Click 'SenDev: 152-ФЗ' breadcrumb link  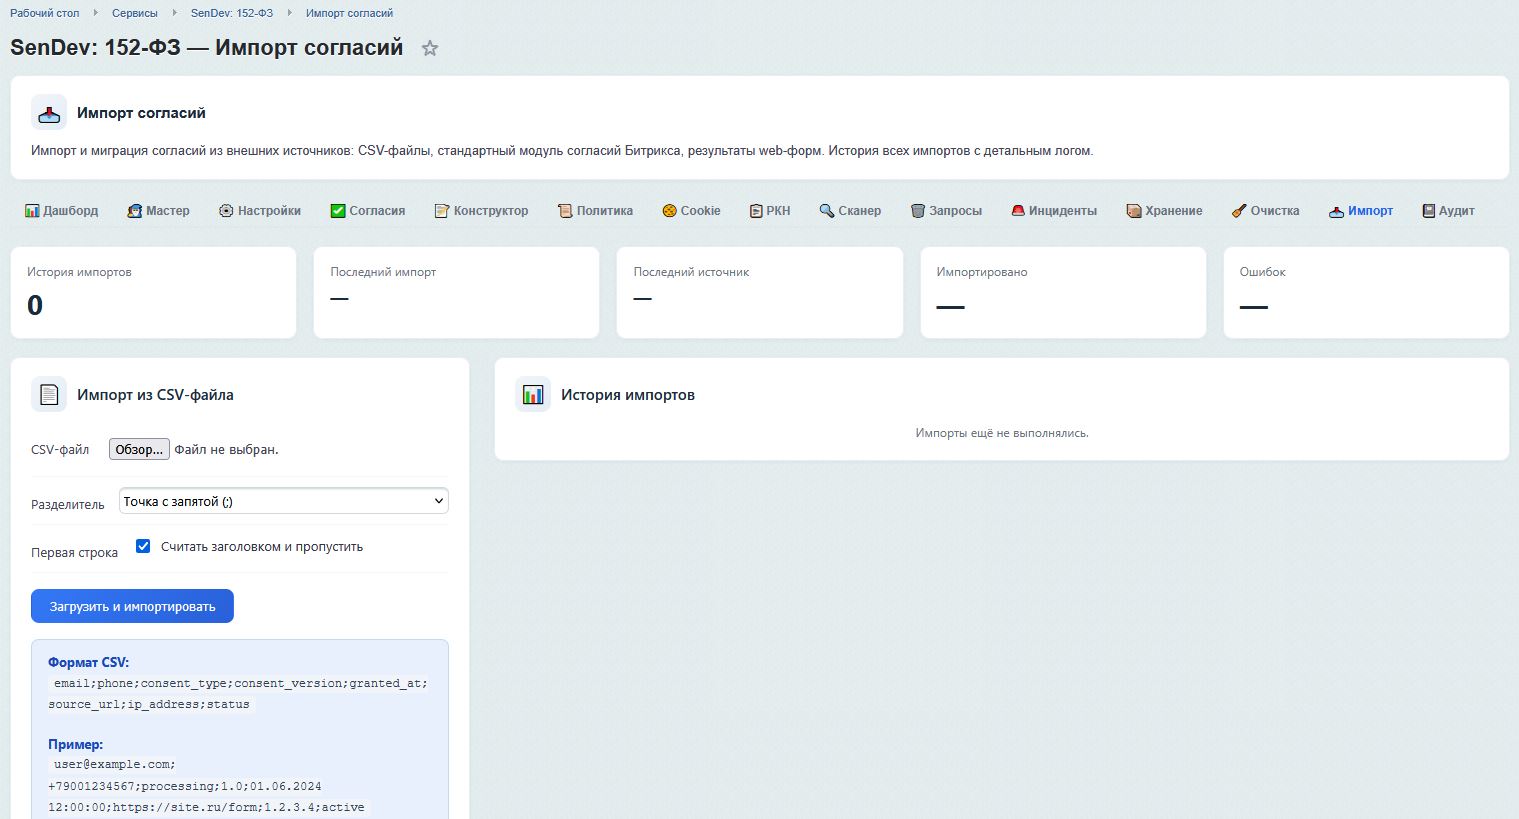[232, 13]
